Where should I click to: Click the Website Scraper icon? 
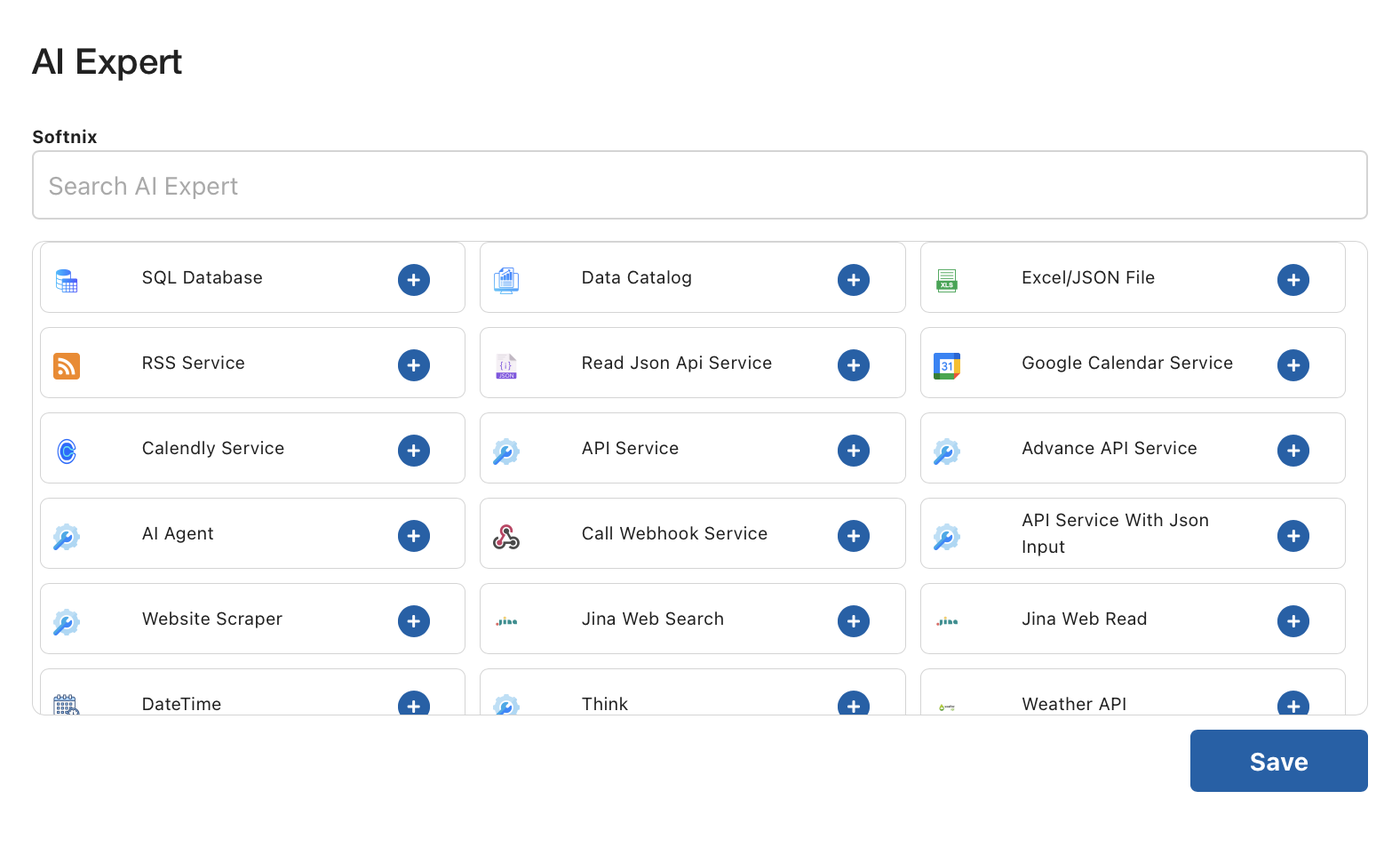click(66, 622)
